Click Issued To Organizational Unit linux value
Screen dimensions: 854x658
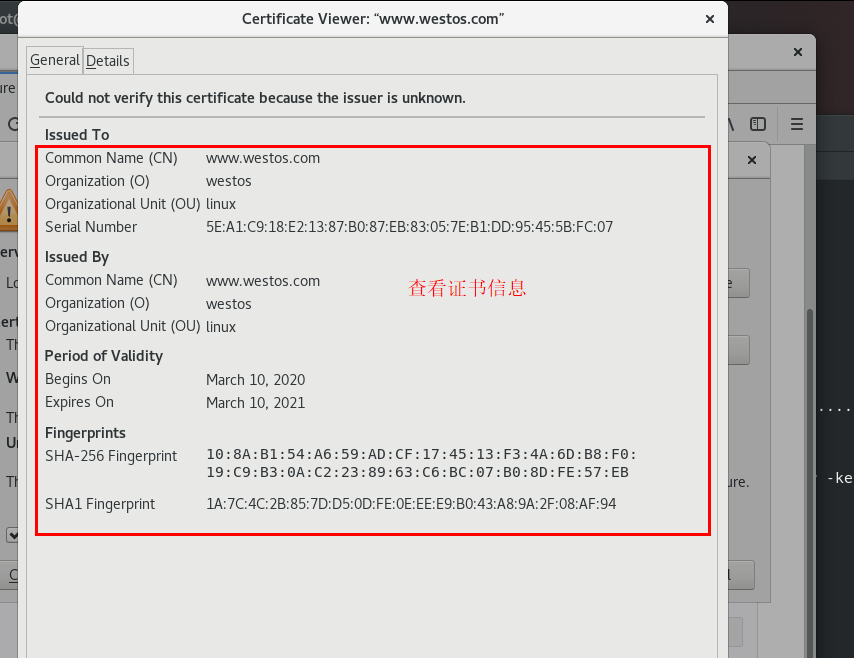point(221,204)
